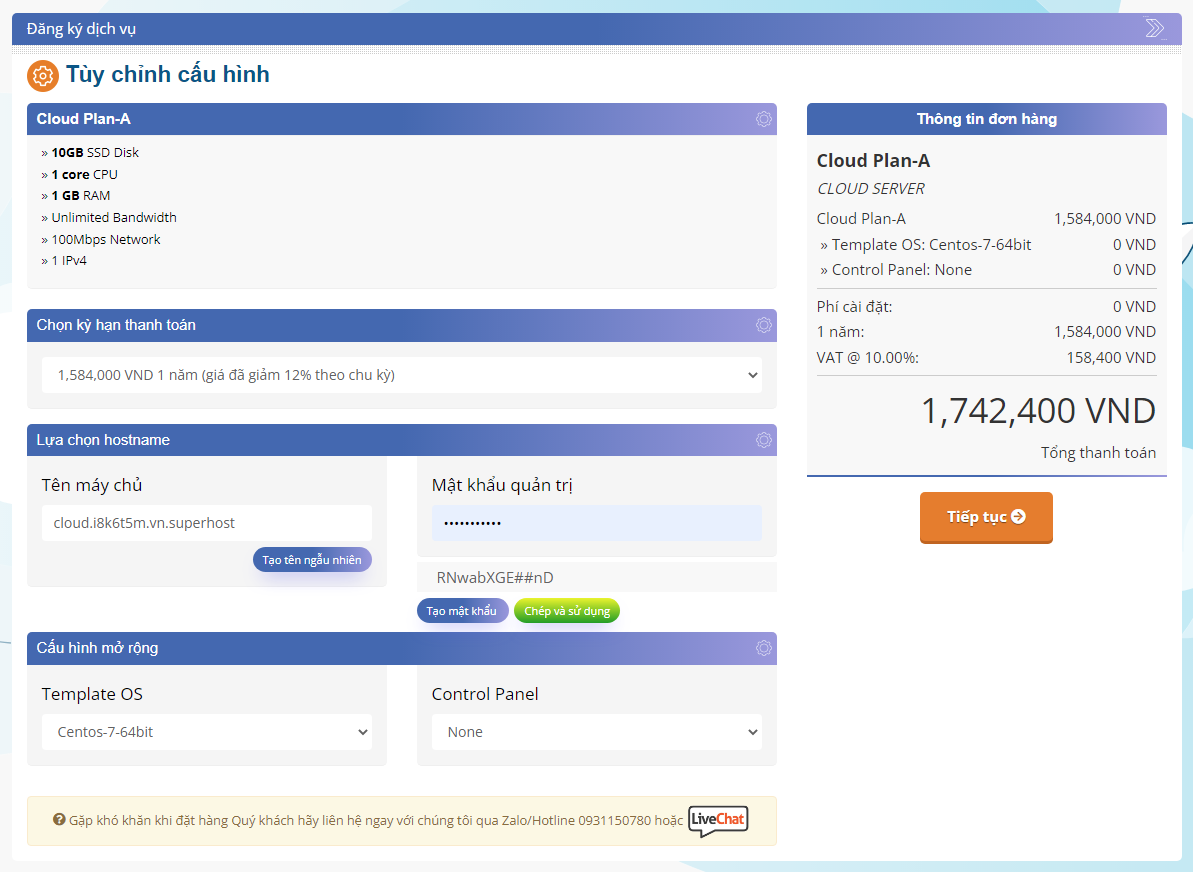Click Tạo tên ngẫu nhiên to generate hostname
The width and height of the screenshot is (1193, 872).
[311, 559]
